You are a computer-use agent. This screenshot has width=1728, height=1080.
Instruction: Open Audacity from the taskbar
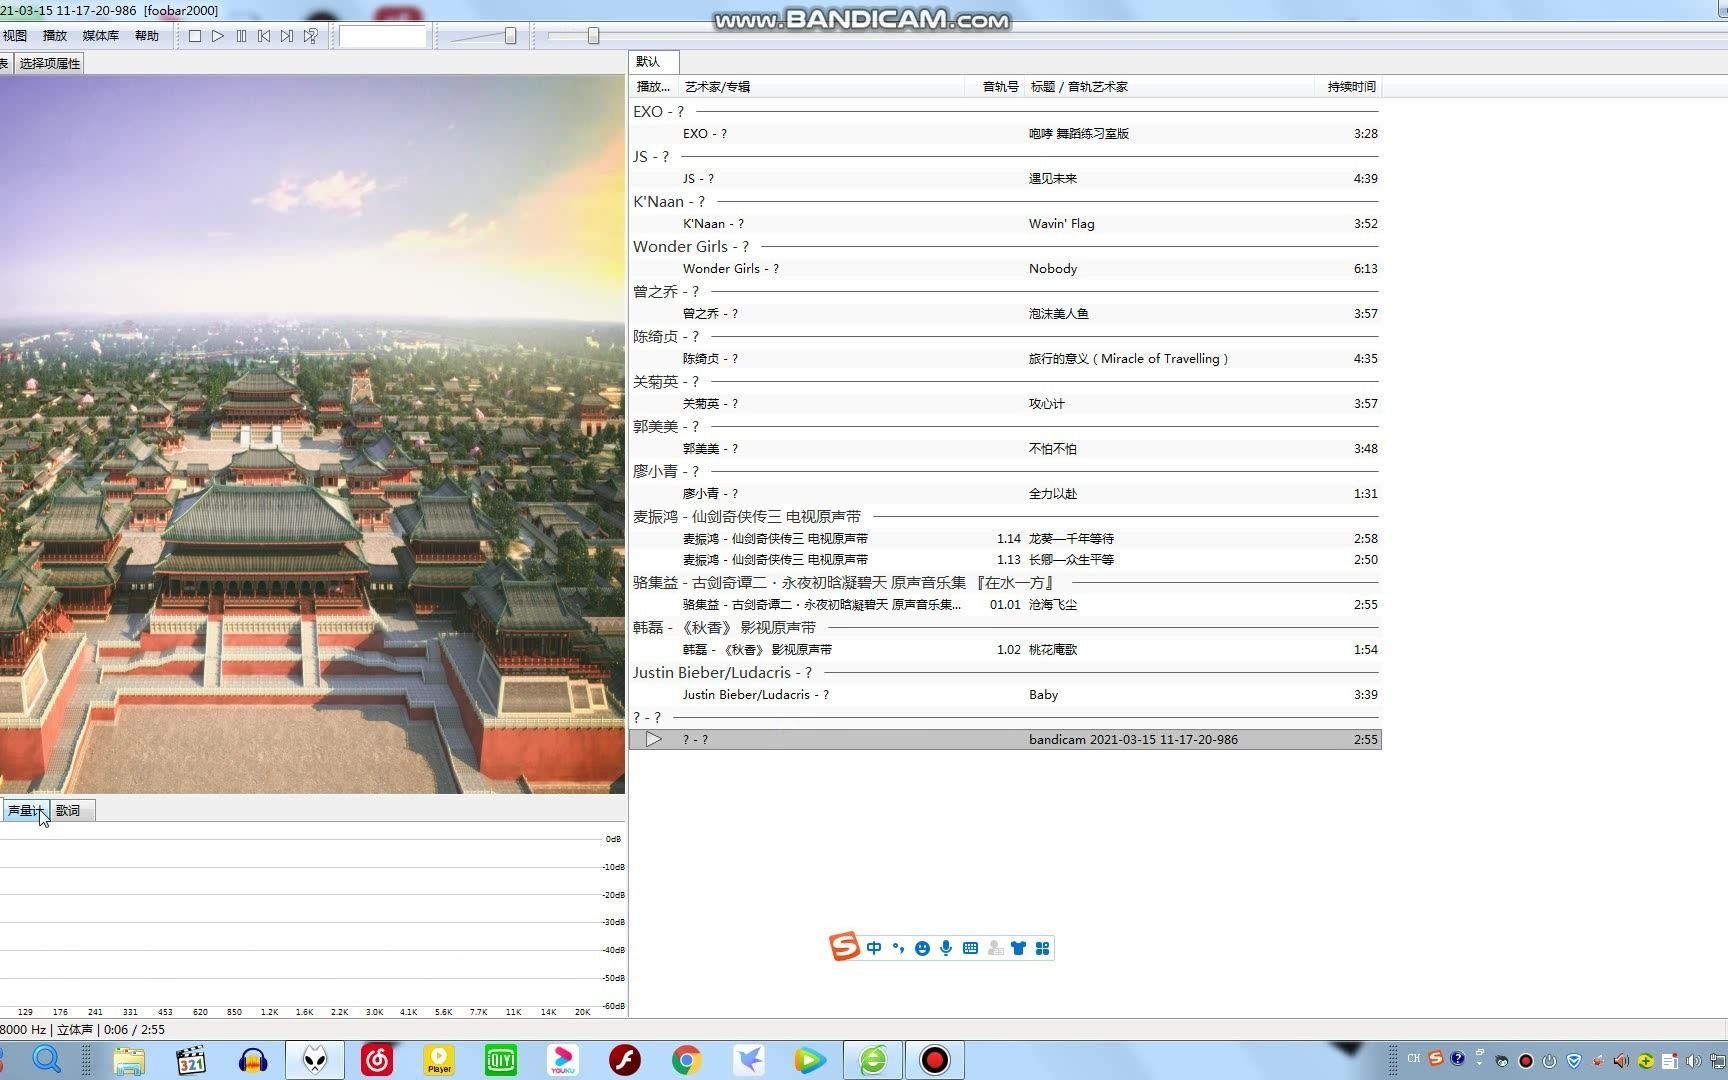tap(253, 1060)
